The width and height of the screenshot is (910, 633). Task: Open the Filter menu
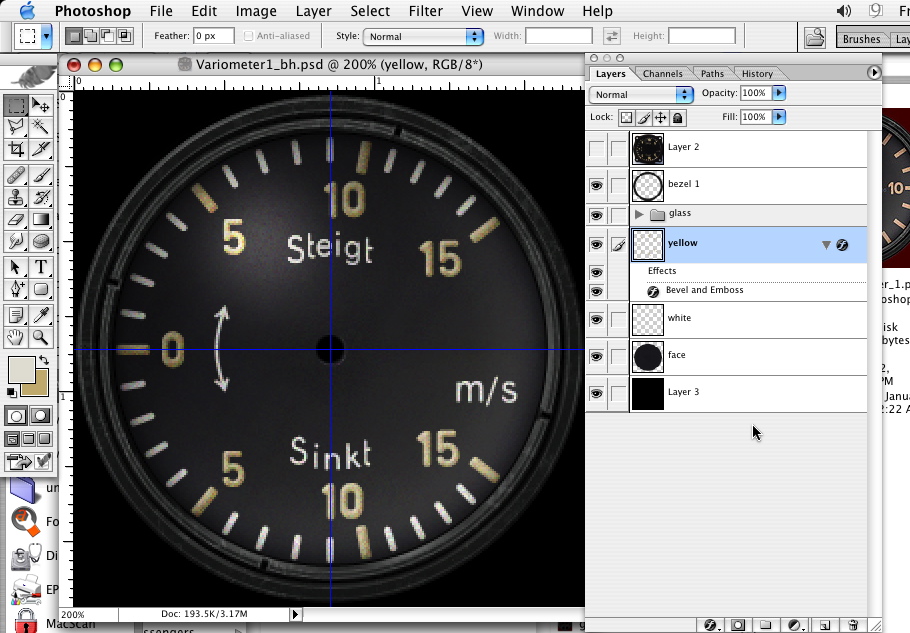pyautogui.click(x=425, y=11)
